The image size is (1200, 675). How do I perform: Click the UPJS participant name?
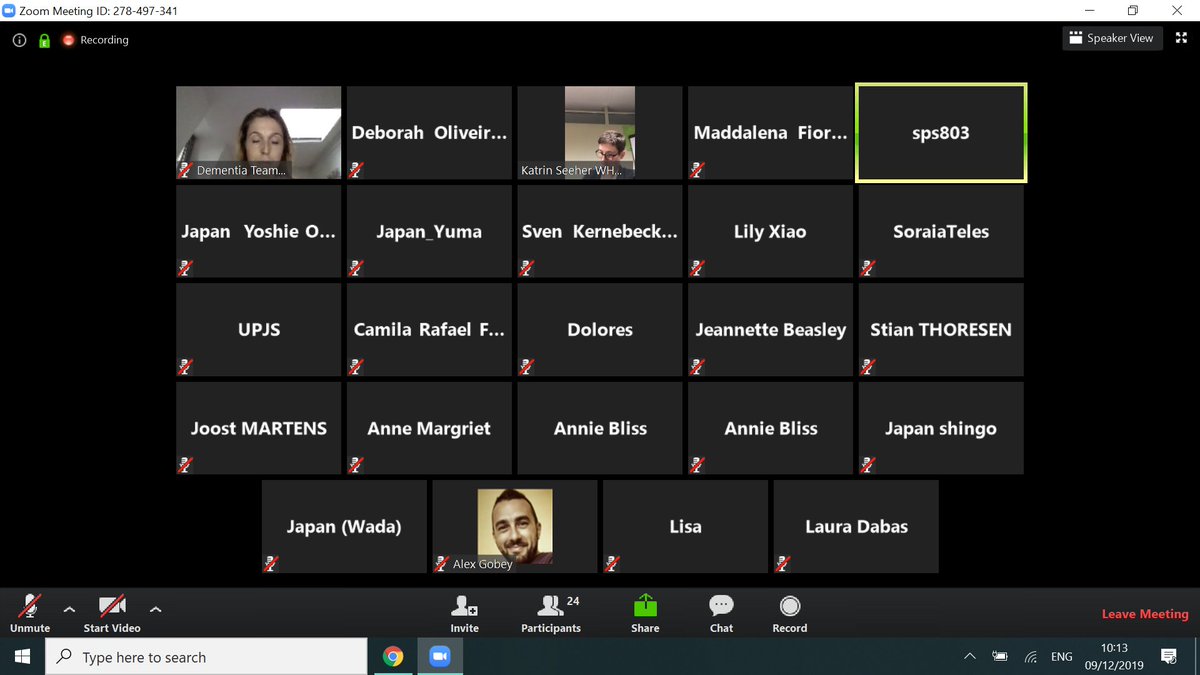click(259, 329)
